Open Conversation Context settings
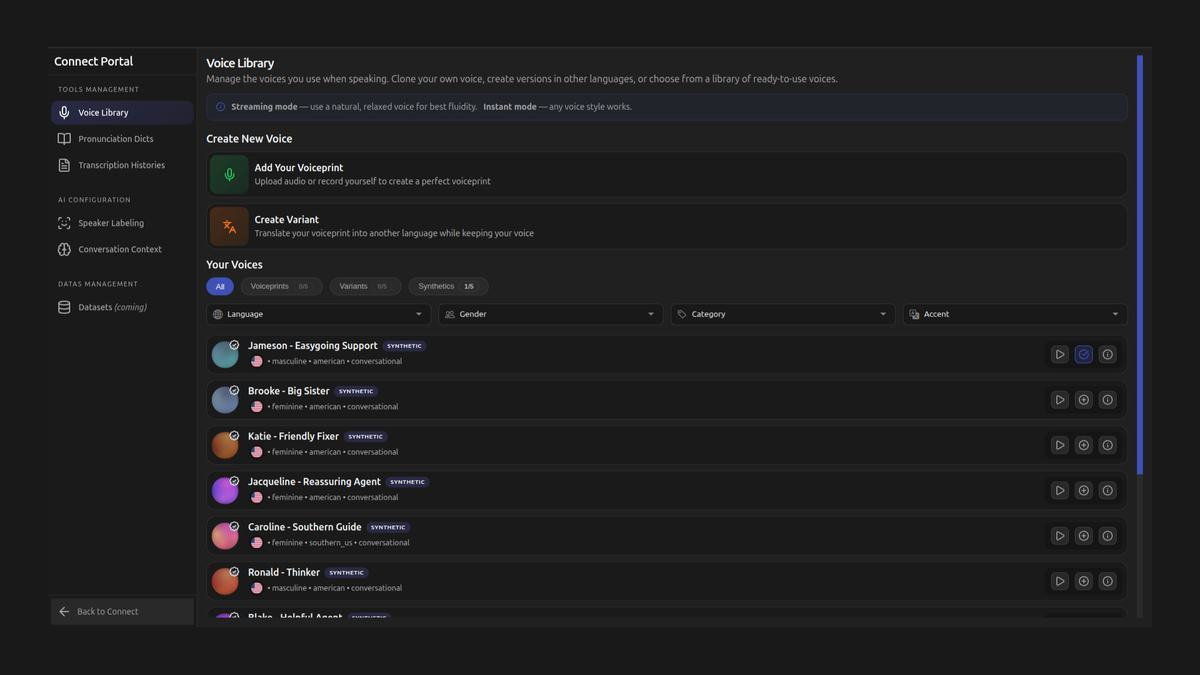This screenshot has width=1200, height=675. [x=122, y=249]
